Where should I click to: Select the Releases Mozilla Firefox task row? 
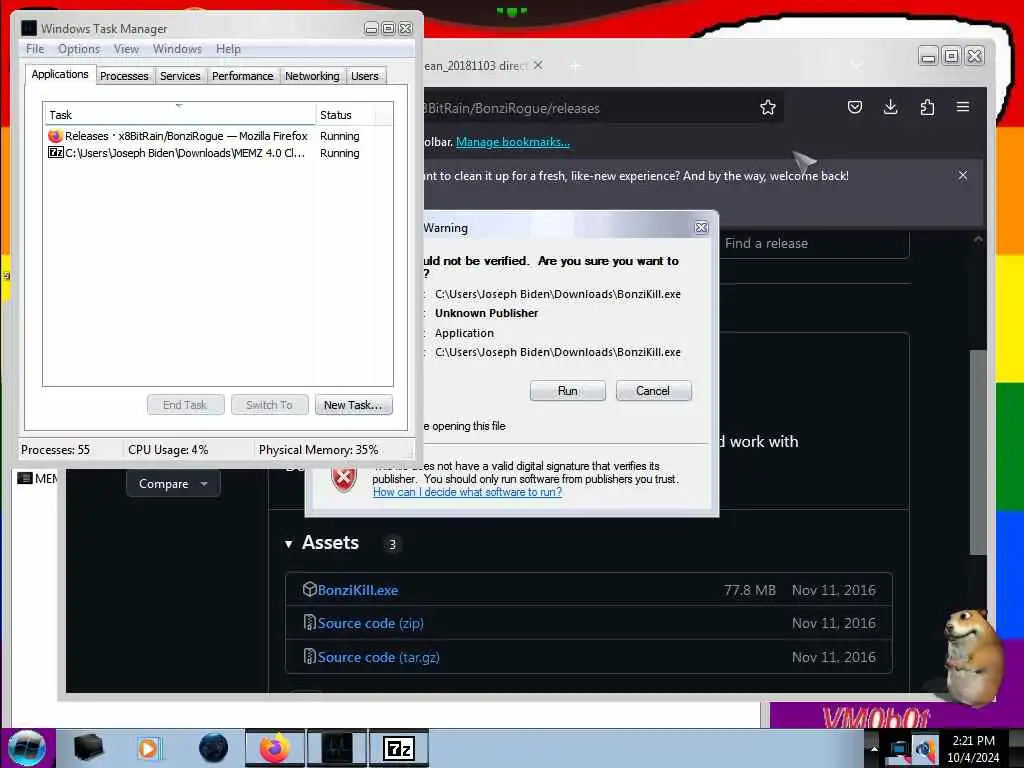pos(217,136)
